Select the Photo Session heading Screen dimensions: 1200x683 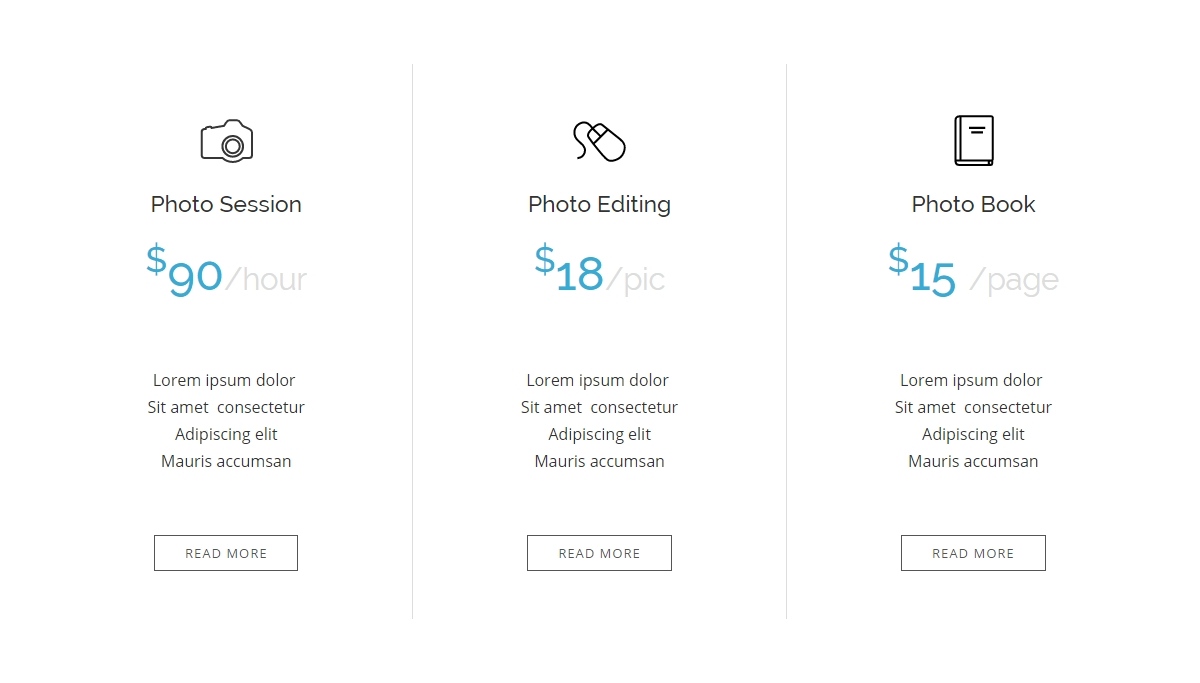point(226,204)
